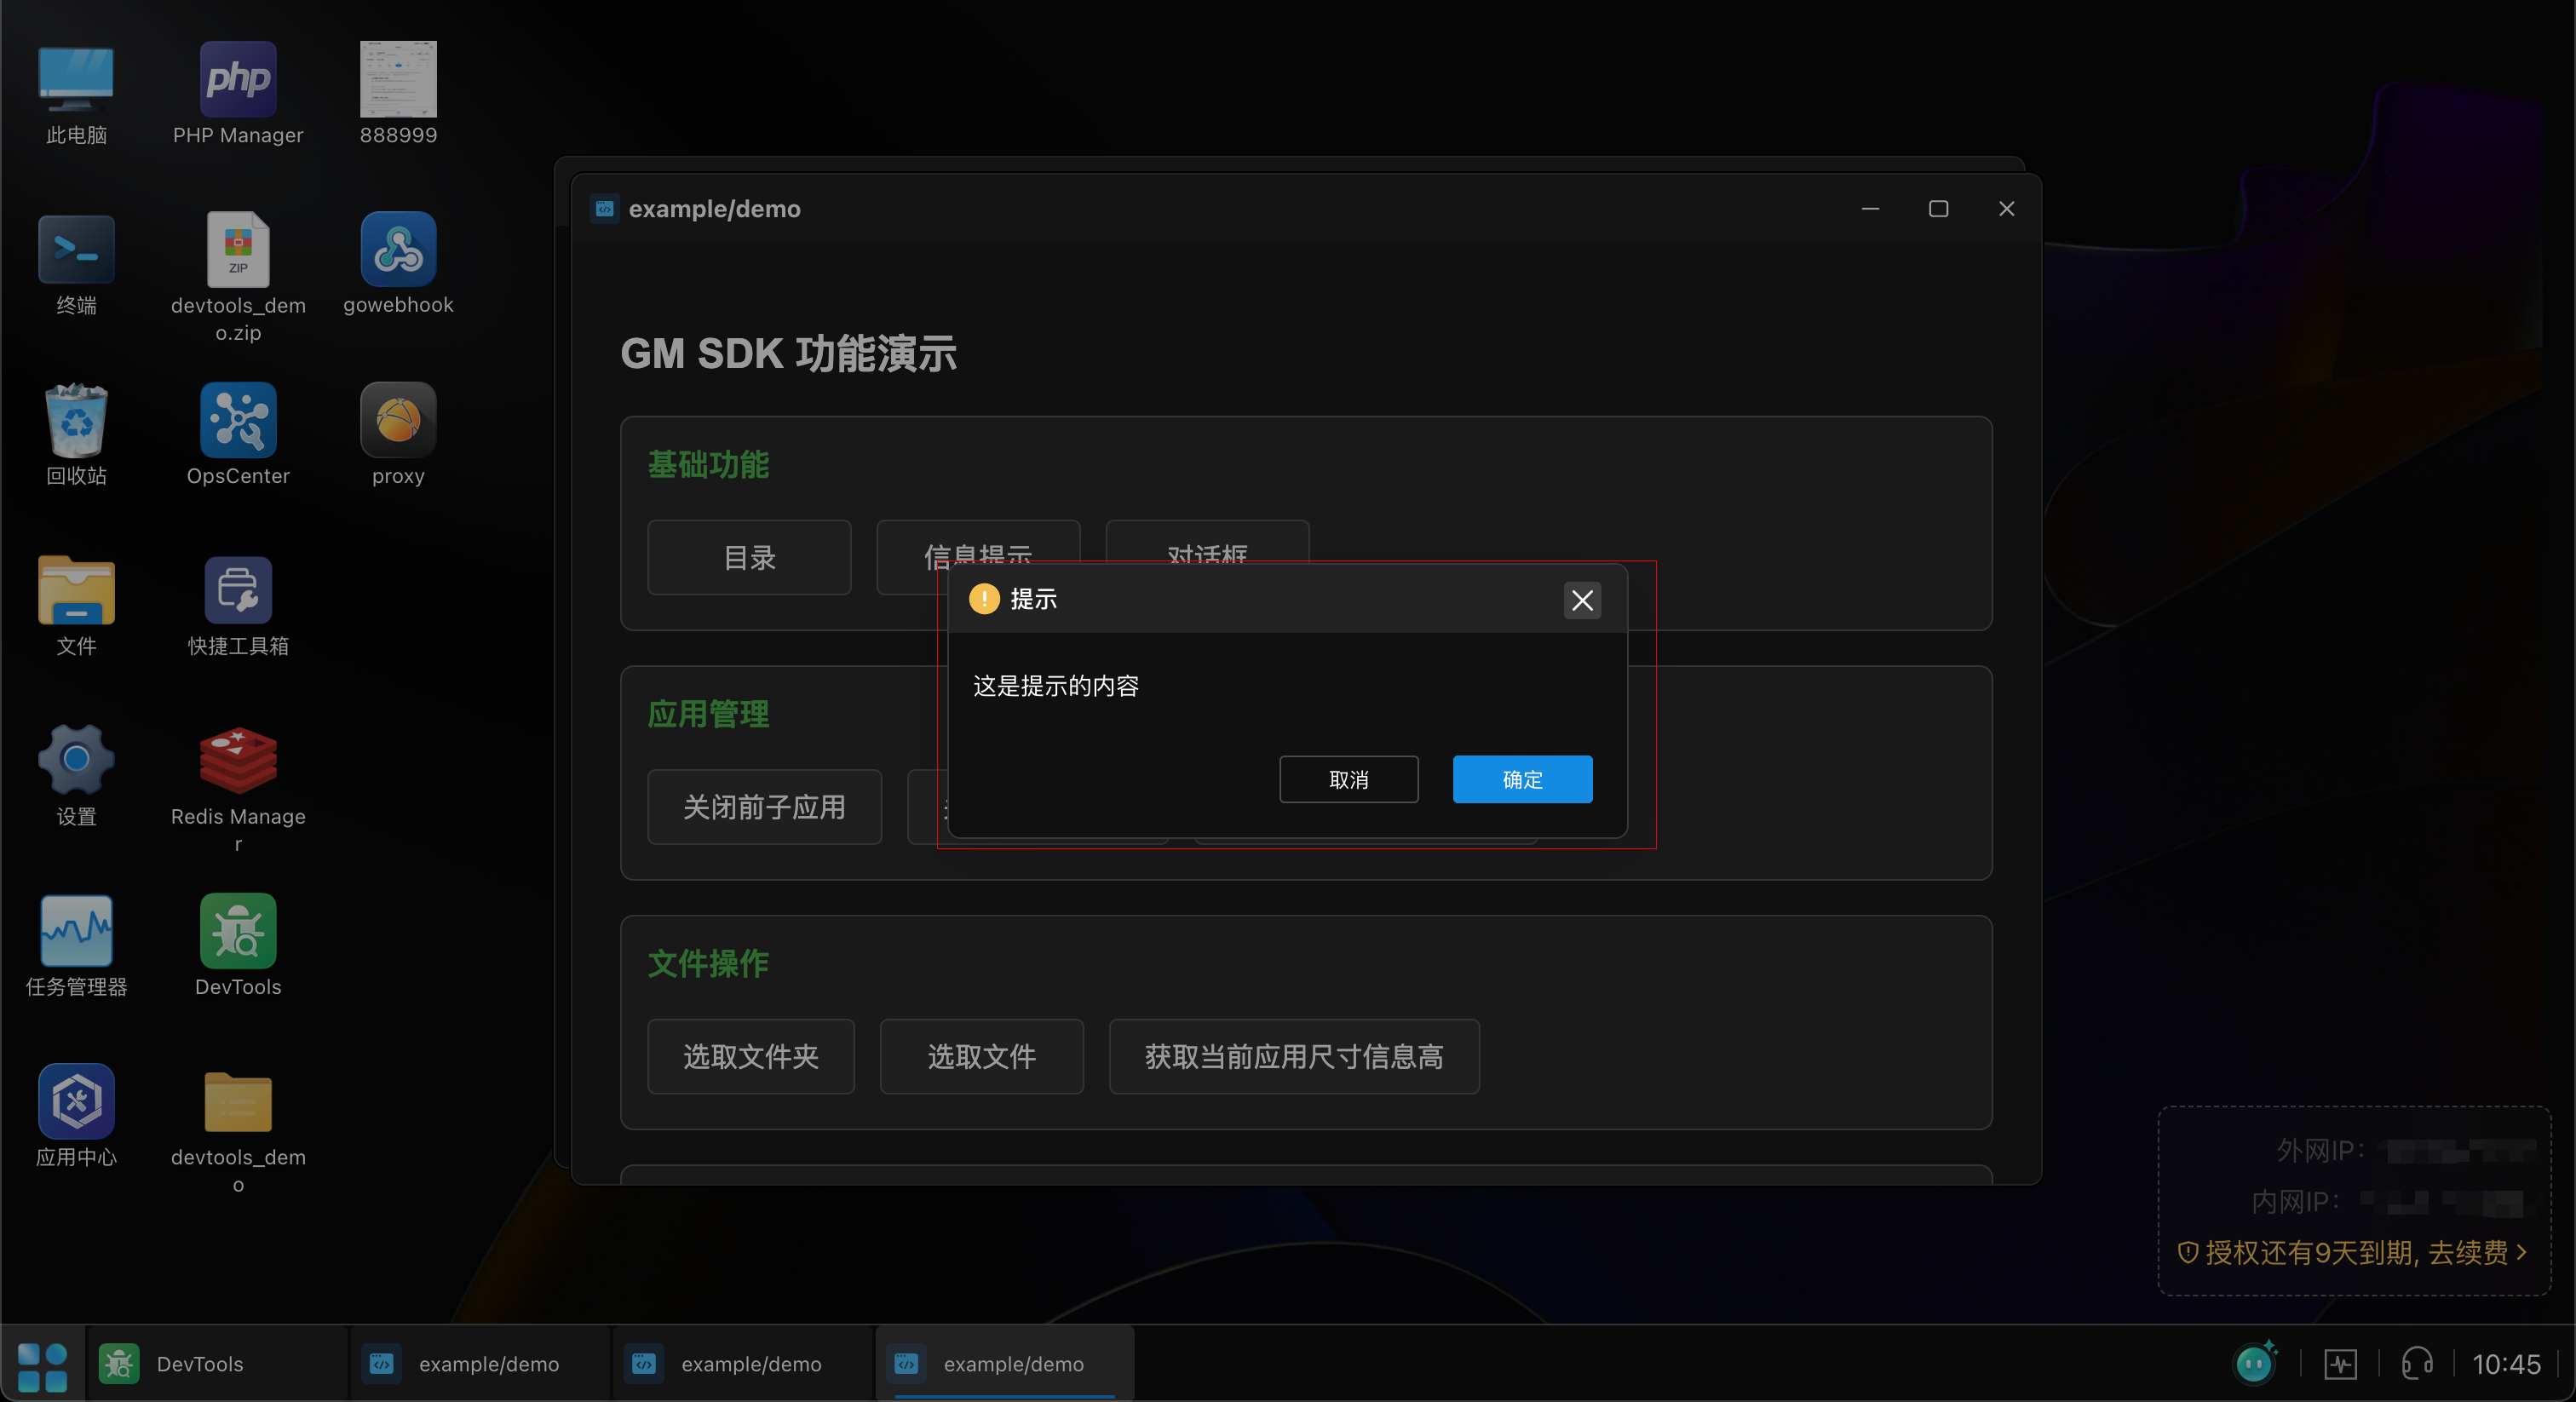Screen dimensions: 2576x1402
Task: Click the 目录 button
Action: click(749, 558)
